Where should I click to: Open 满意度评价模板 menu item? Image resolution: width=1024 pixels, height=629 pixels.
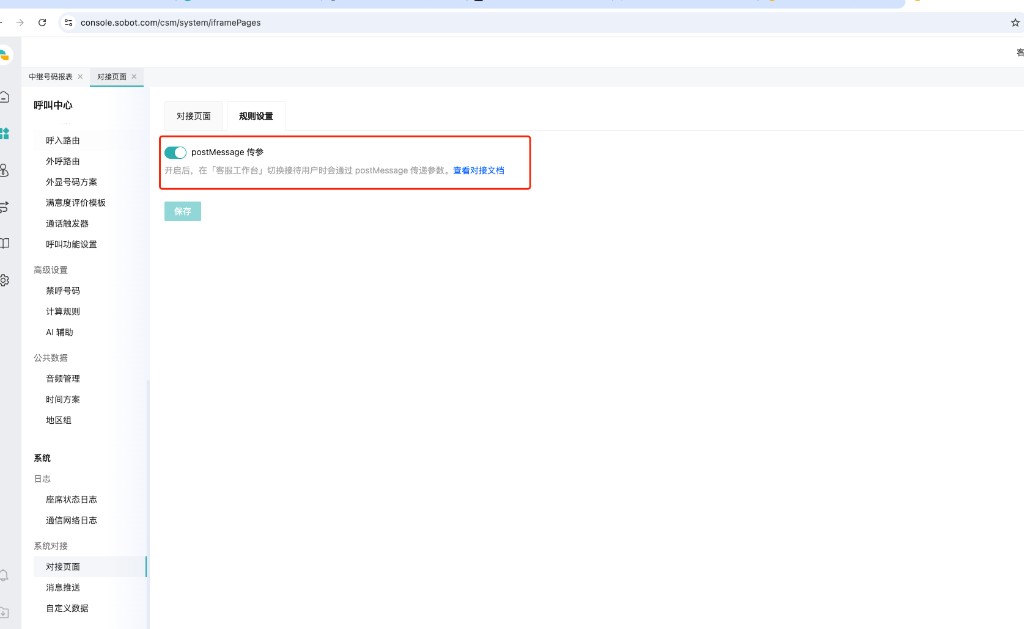point(76,203)
